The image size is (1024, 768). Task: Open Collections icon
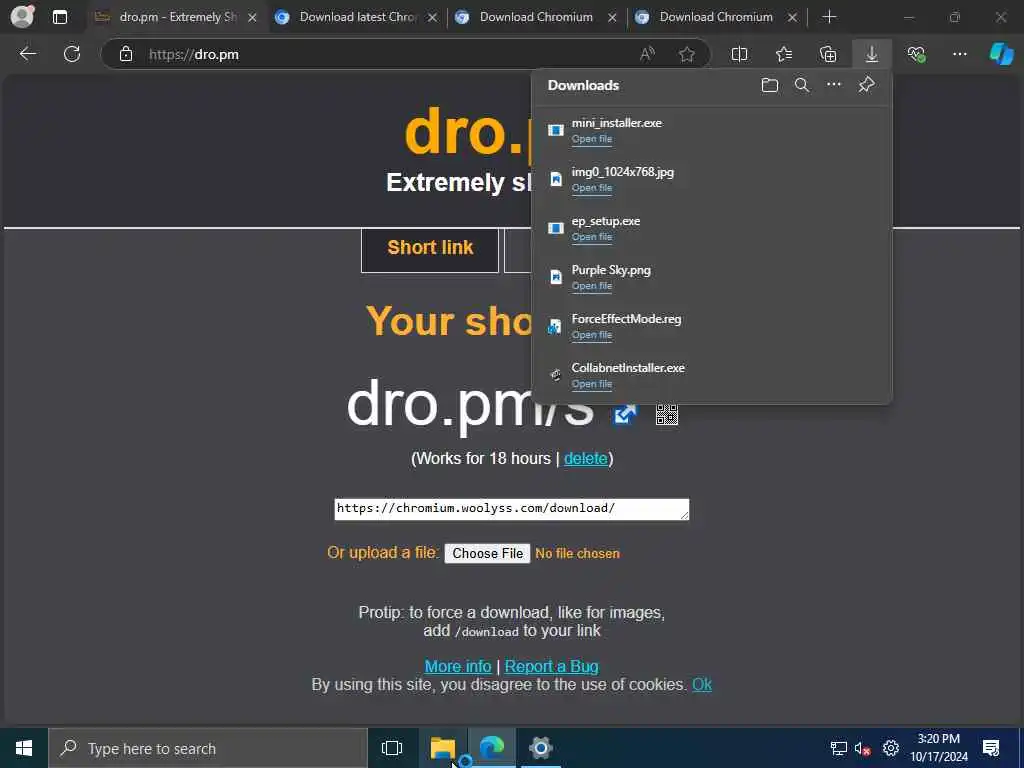tap(827, 54)
